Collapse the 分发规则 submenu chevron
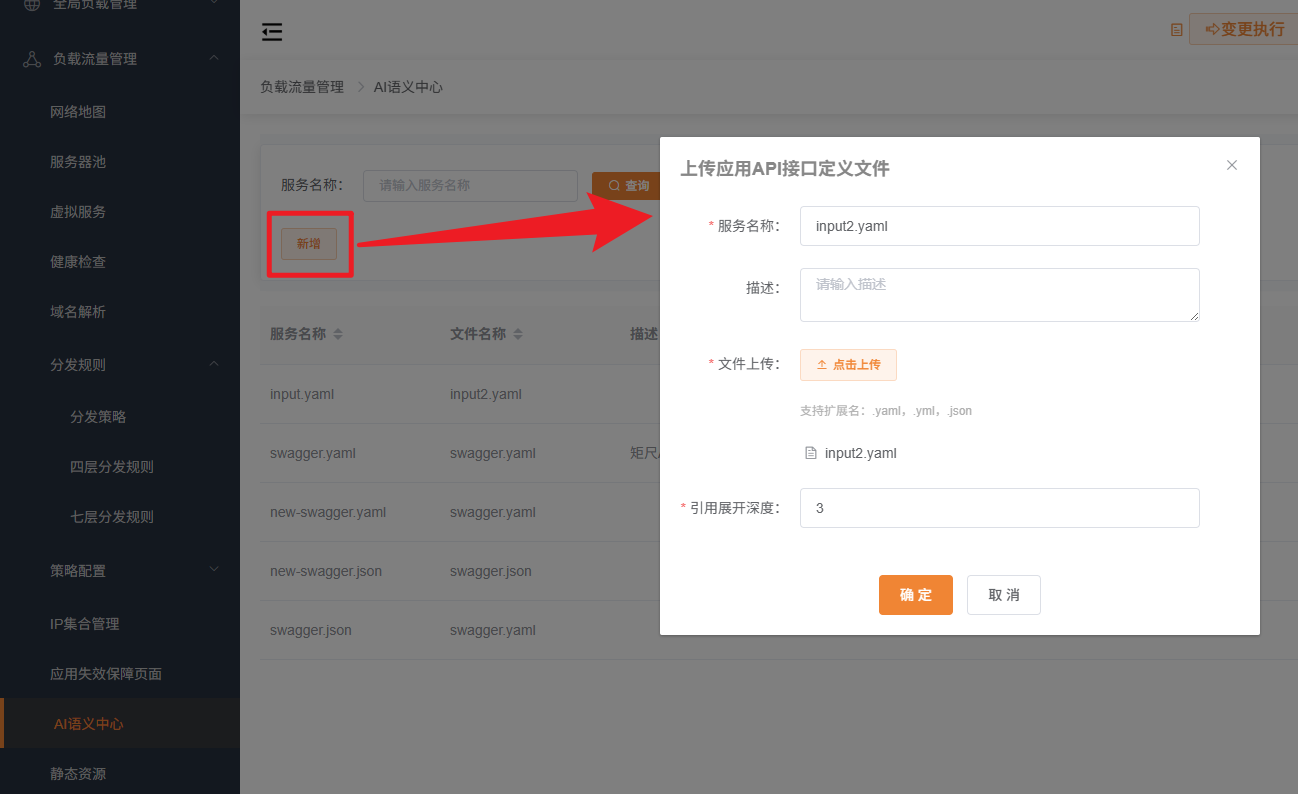The width and height of the screenshot is (1298, 794). click(x=214, y=364)
